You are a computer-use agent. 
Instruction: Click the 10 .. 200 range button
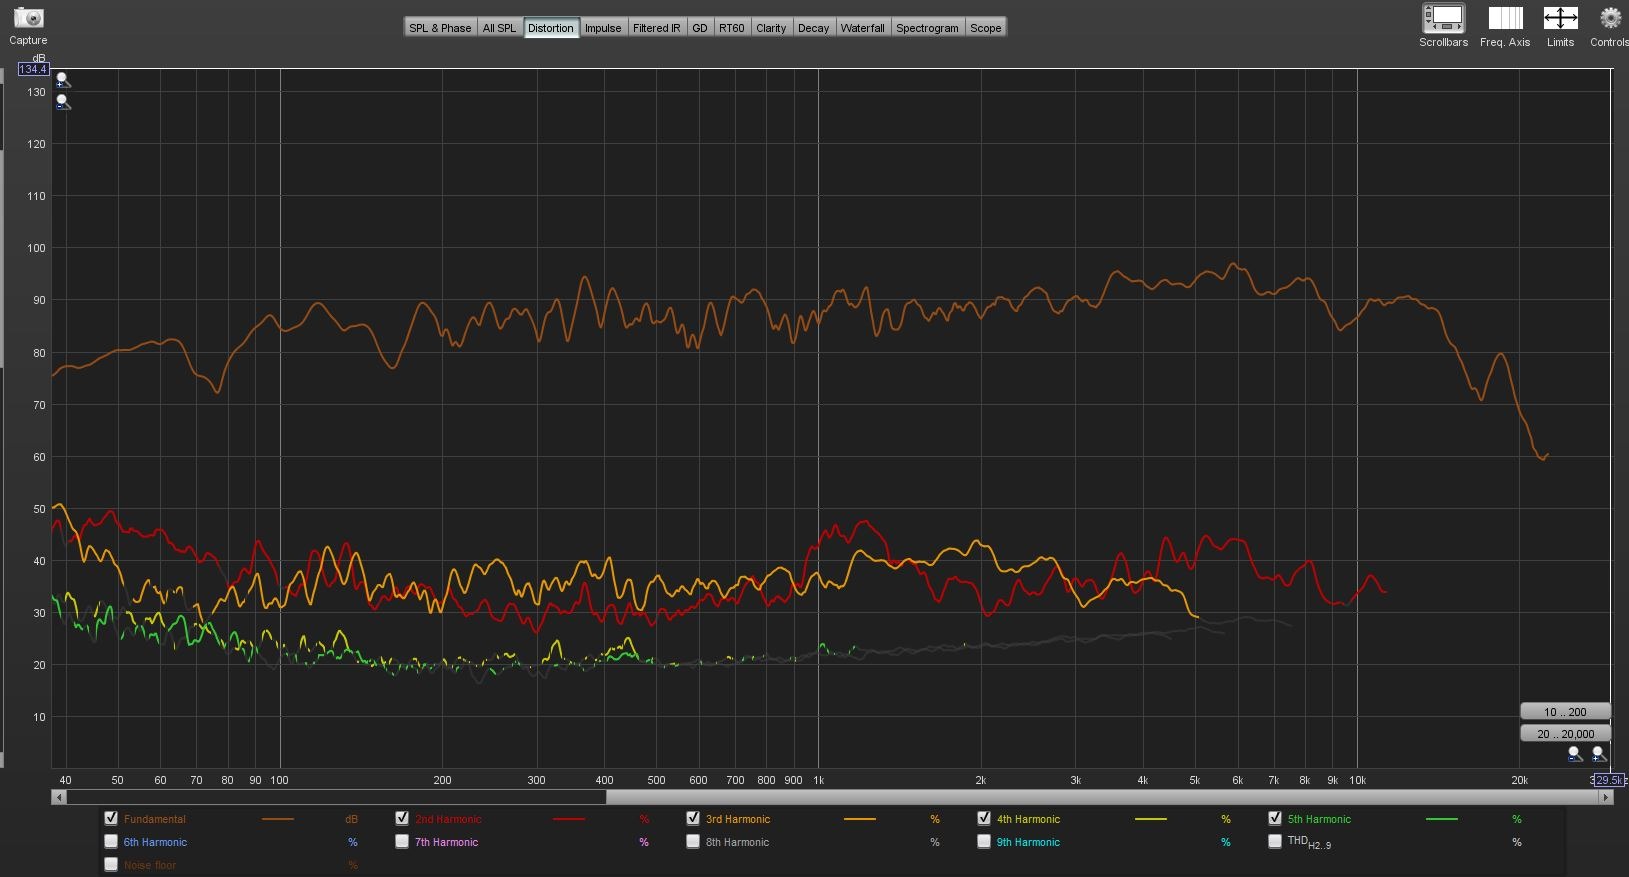click(1565, 712)
